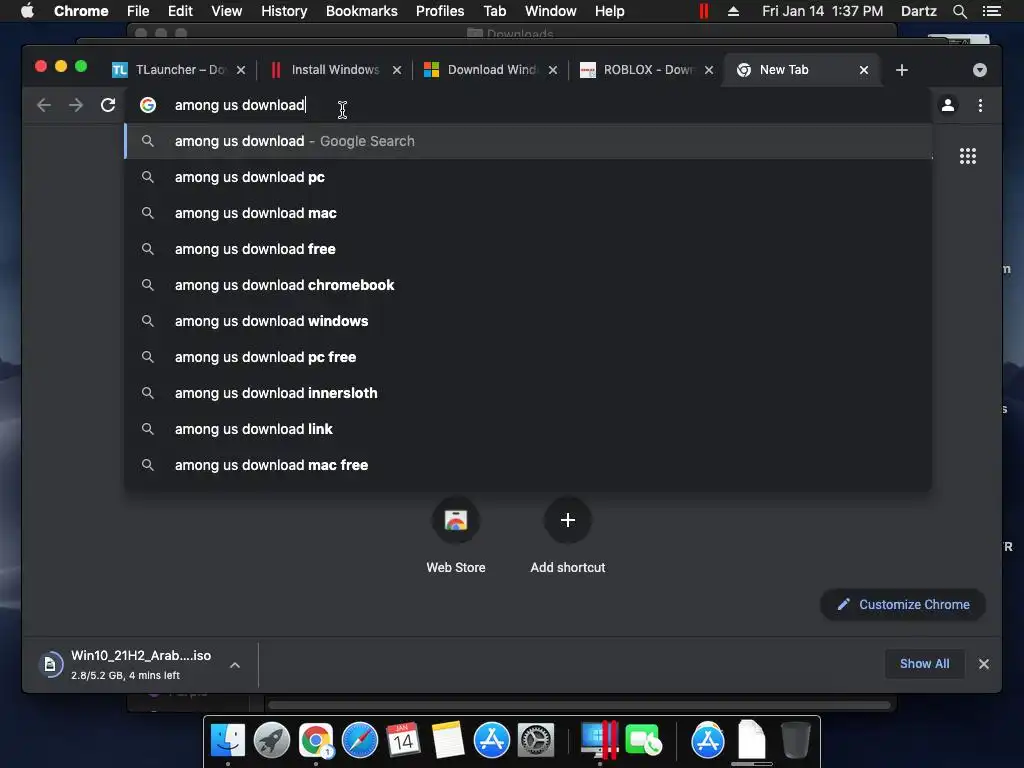Click Show All downloads button

tap(924, 664)
